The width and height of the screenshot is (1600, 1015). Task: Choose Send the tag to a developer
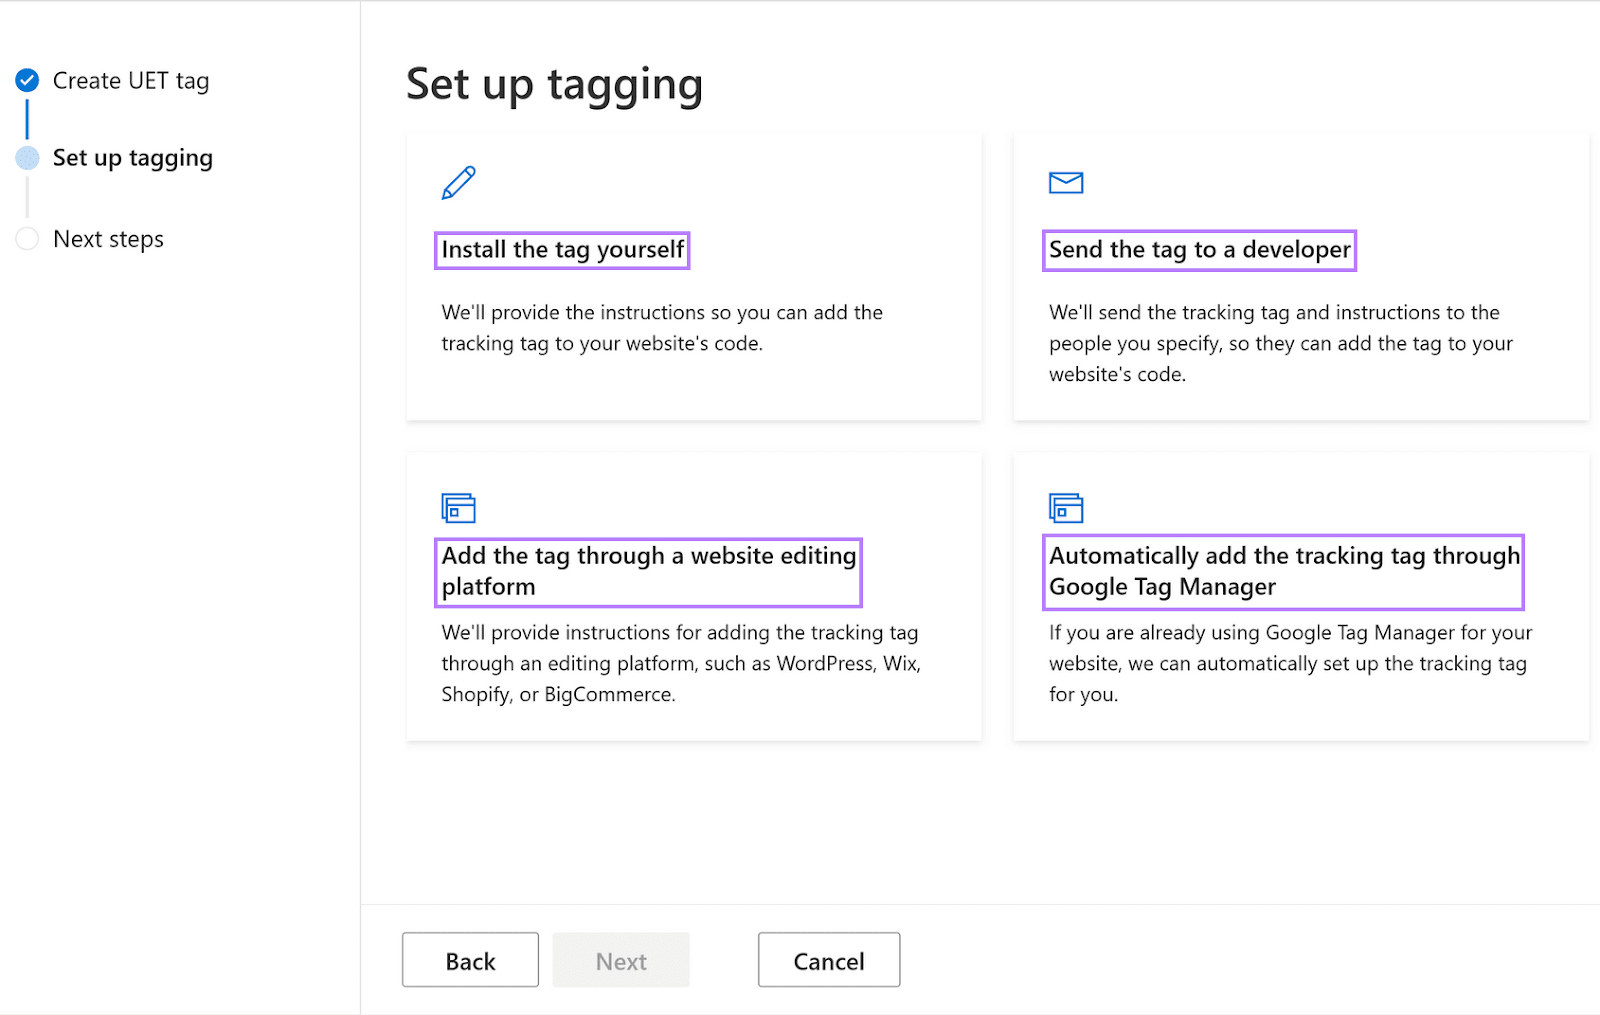1199,250
